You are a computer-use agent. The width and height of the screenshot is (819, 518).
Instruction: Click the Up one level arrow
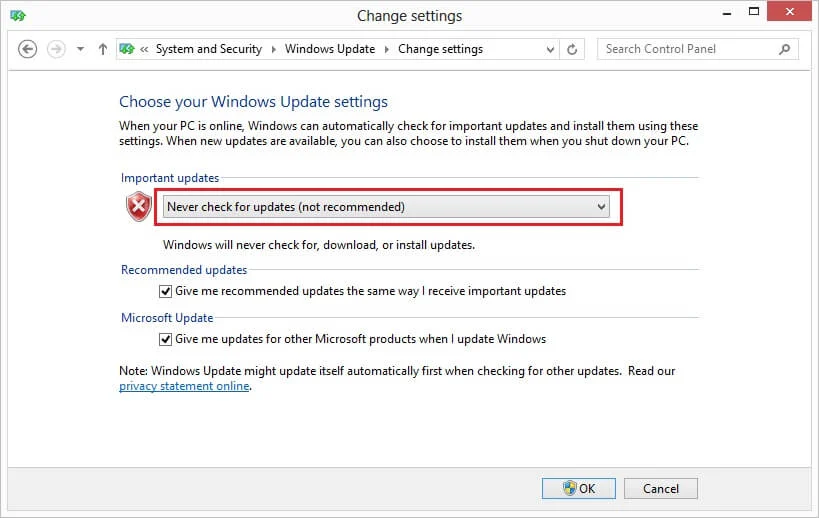[x=102, y=49]
